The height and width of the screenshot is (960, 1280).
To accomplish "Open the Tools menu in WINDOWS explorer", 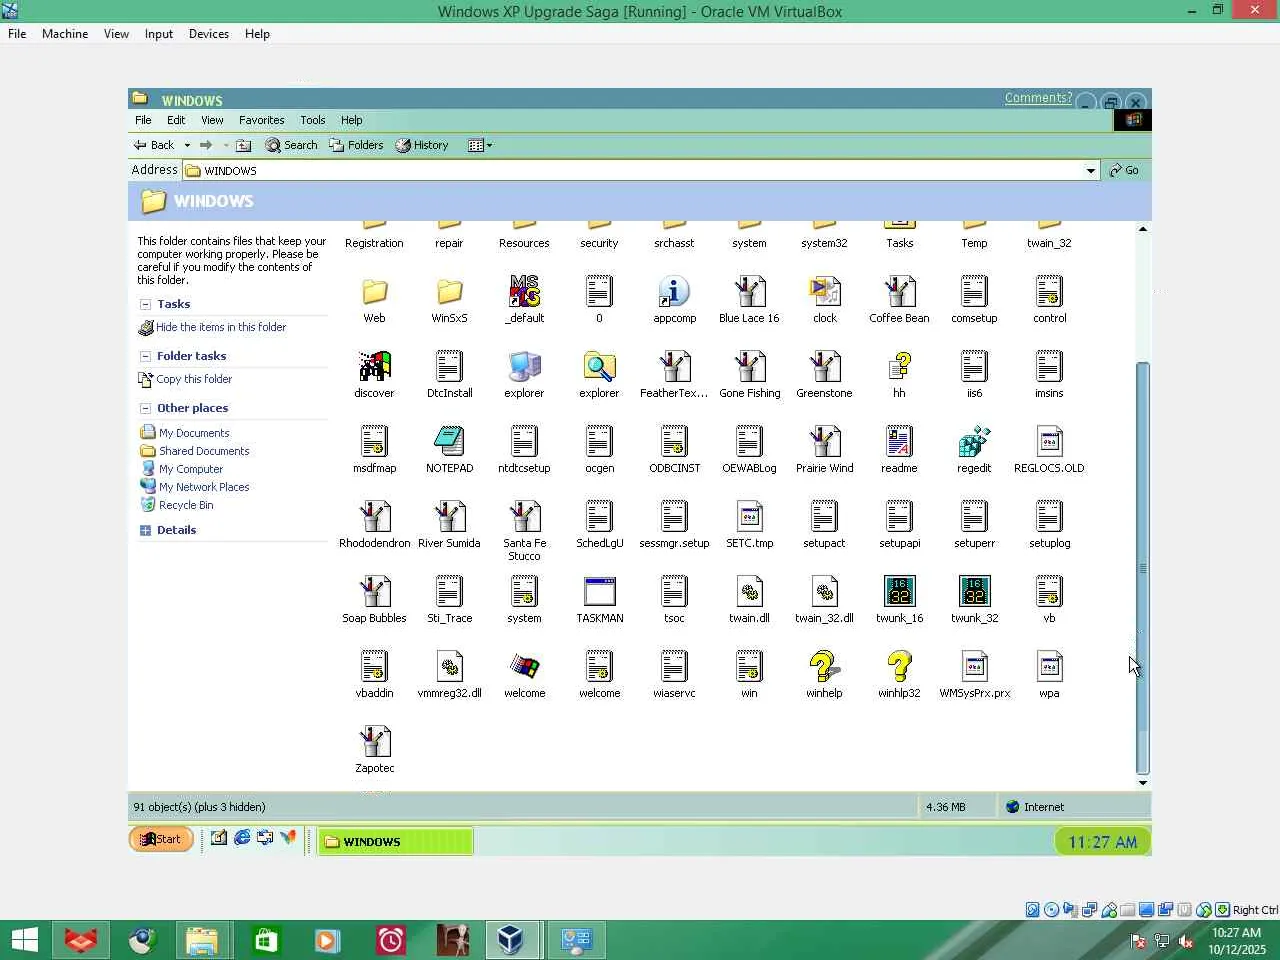I will tap(313, 120).
